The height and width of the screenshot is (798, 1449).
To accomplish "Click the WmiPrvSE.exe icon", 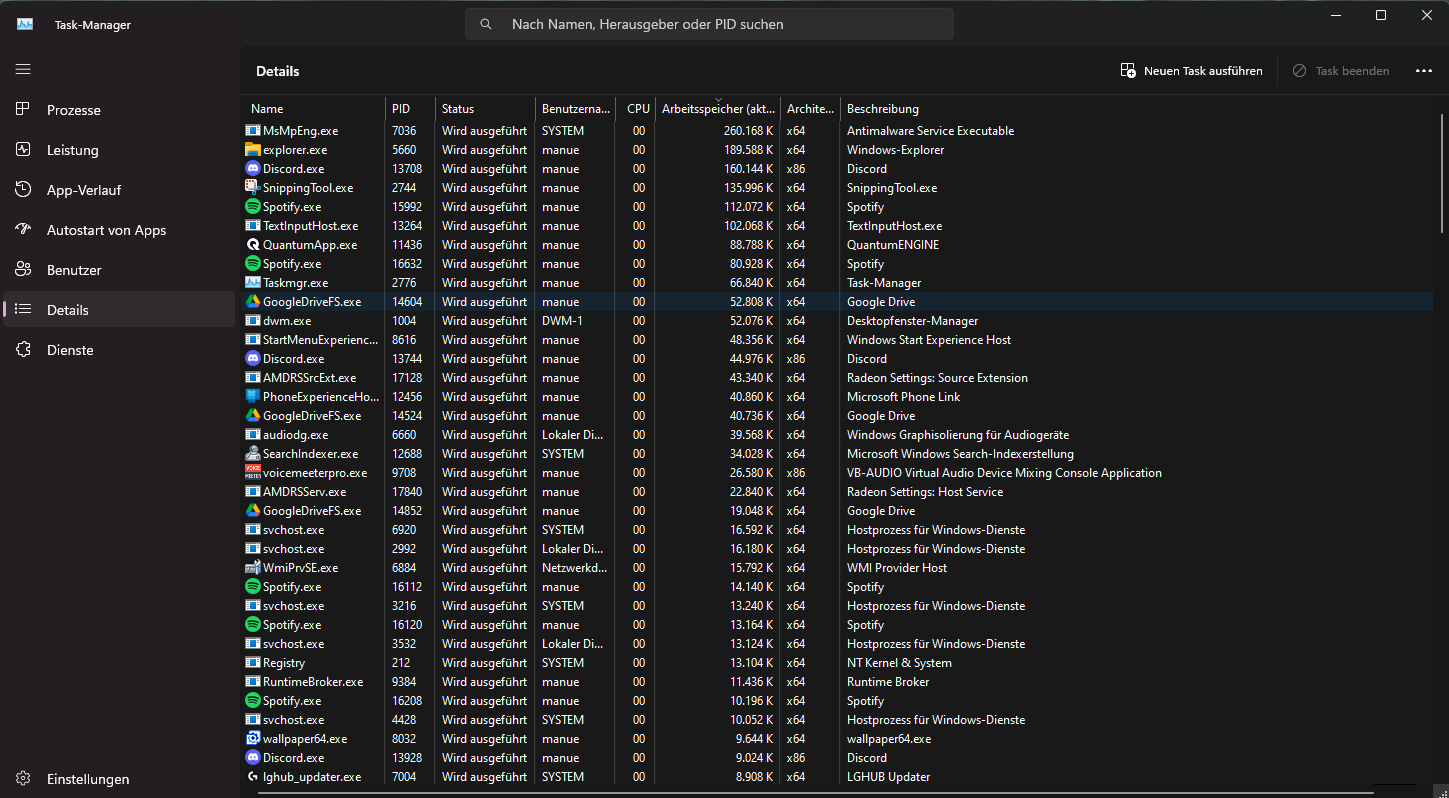I will tap(253, 568).
